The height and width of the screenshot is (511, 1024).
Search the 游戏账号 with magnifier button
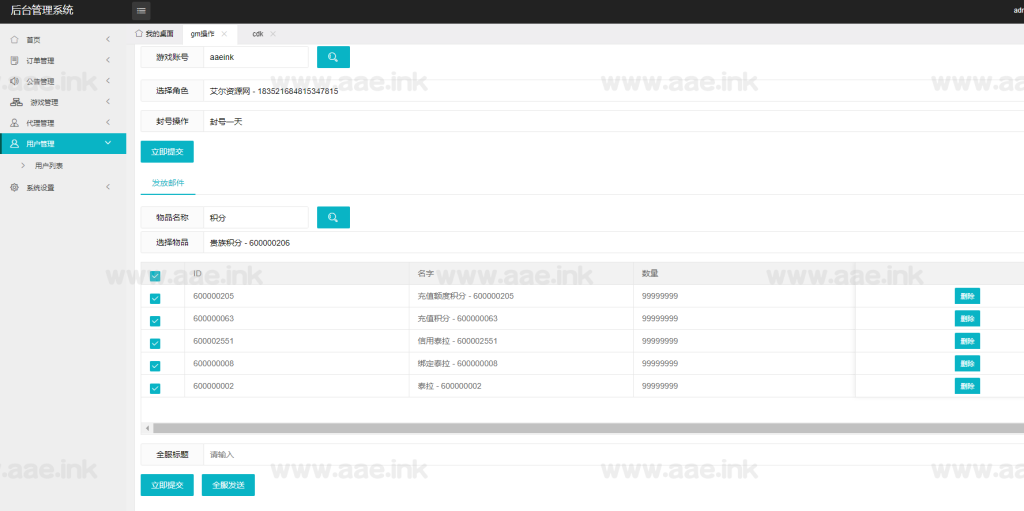coord(333,57)
